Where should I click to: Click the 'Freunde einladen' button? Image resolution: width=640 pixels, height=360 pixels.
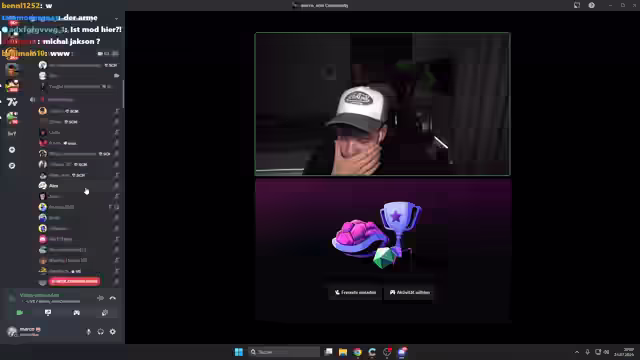pyautogui.click(x=355, y=292)
